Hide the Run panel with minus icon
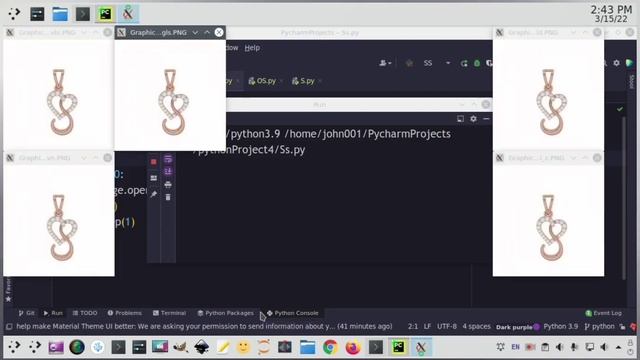Viewport: 640px width, 360px height. [x=486, y=119]
